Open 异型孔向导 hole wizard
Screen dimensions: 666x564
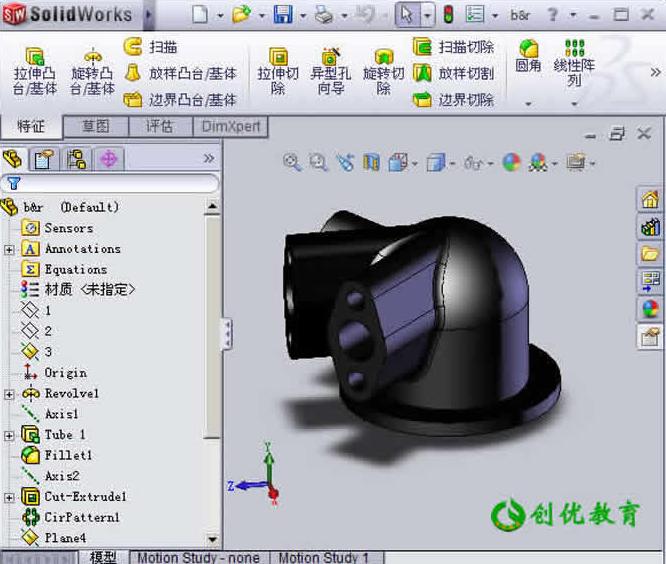tap(330, 71)
